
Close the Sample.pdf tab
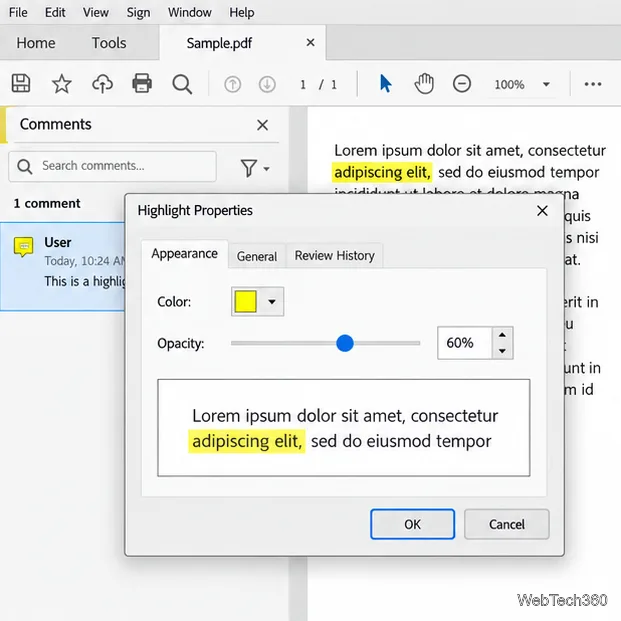click(310, 42)
